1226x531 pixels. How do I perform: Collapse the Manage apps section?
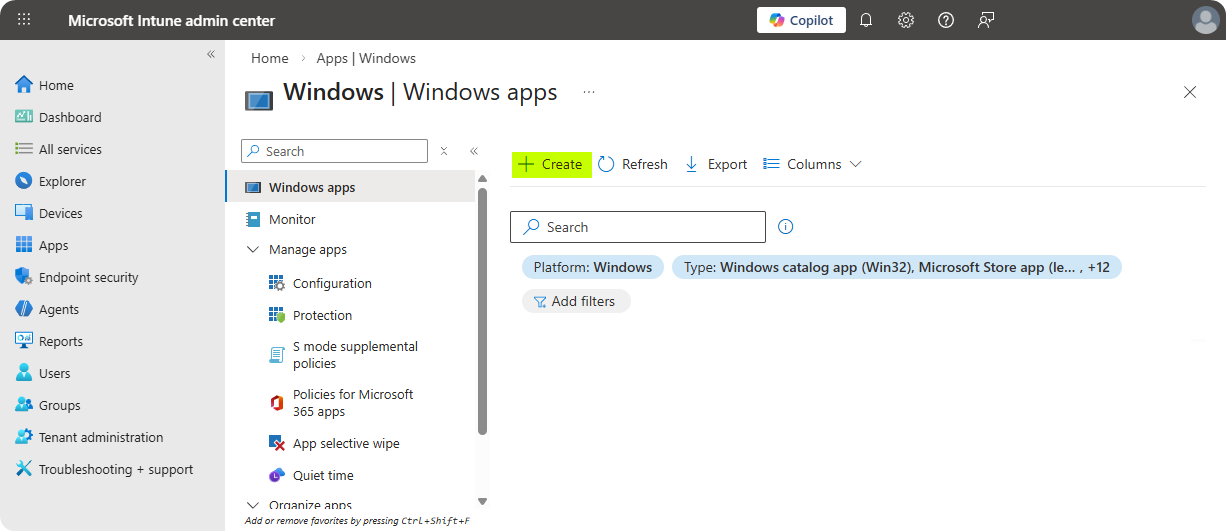point(253,250)
